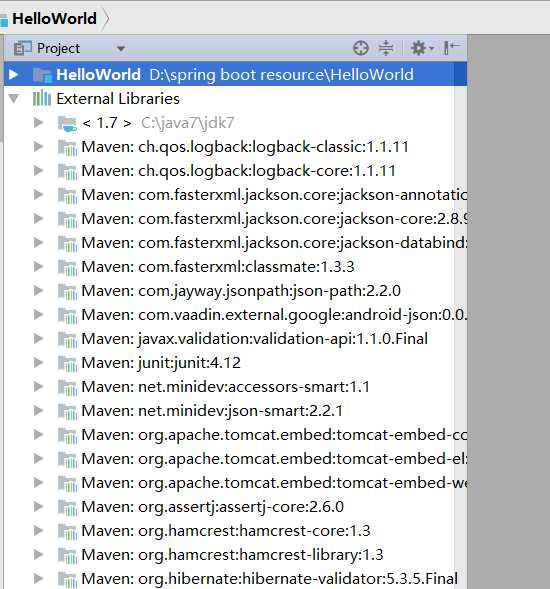Screen dimensions: 550x589
Task: Click the jackson-databind library icon
Action: pos(67,244)
